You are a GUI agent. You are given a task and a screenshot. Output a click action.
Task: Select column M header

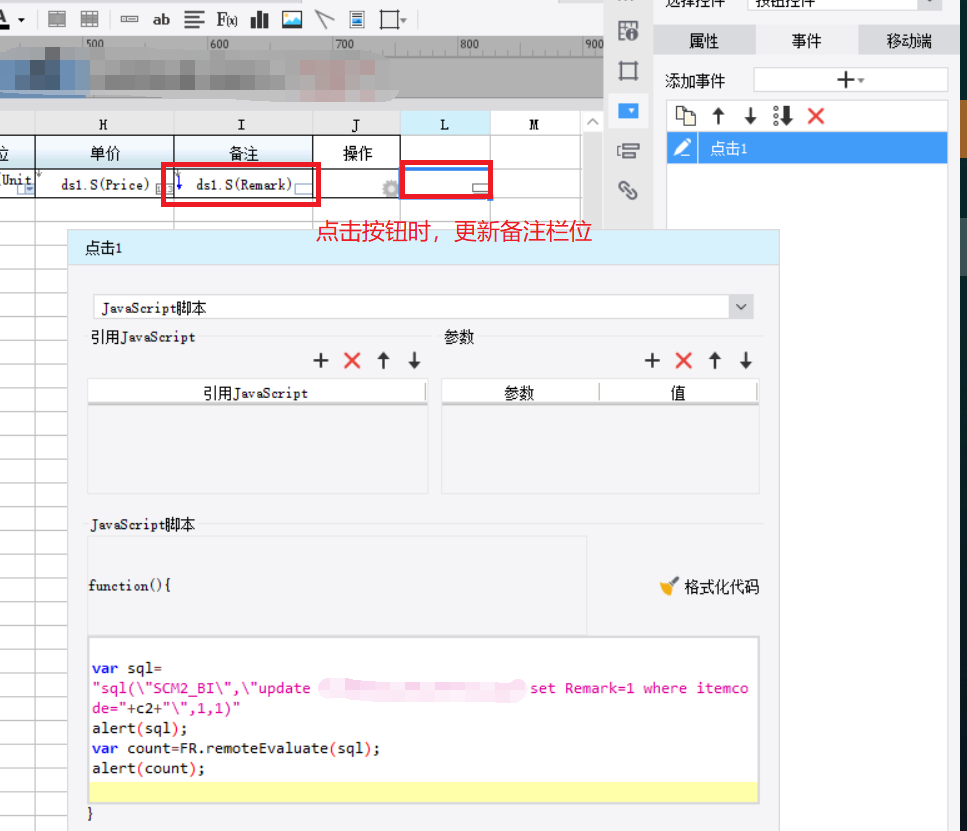(x=534, y=124)
